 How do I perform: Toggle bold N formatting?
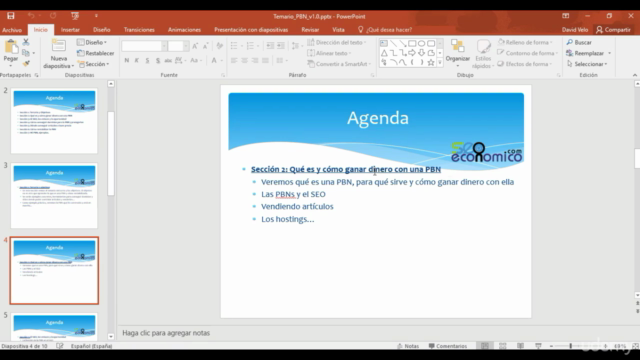(127, 60)
